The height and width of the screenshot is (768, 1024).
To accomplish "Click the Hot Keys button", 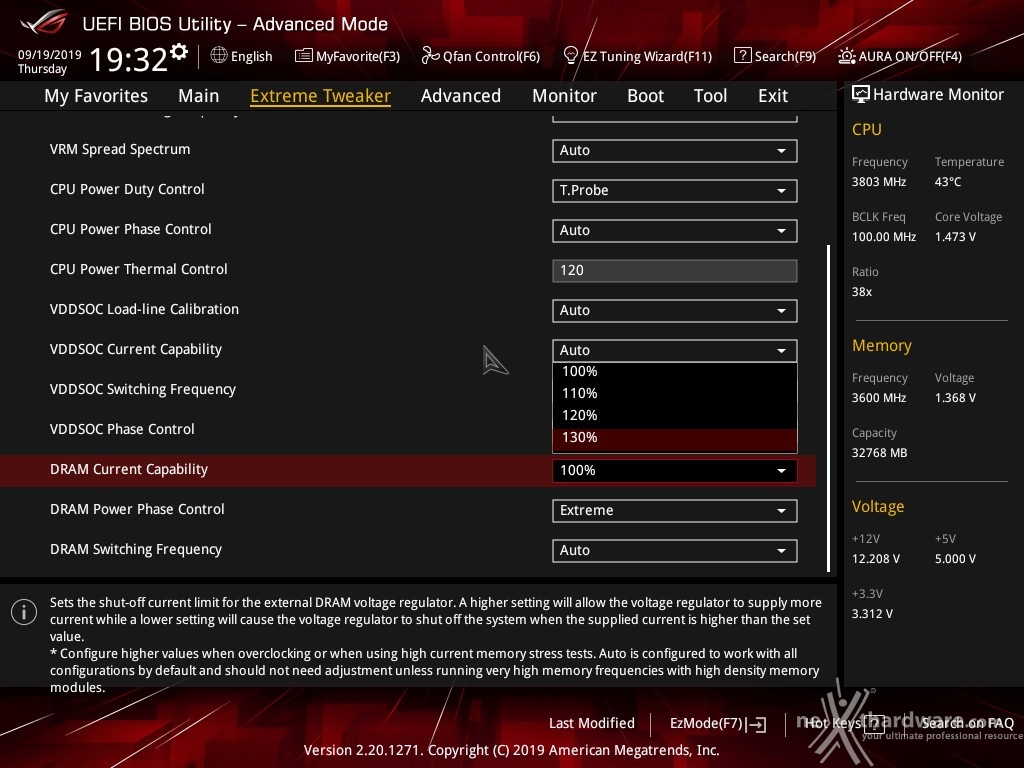I will (x=833, y=723).
